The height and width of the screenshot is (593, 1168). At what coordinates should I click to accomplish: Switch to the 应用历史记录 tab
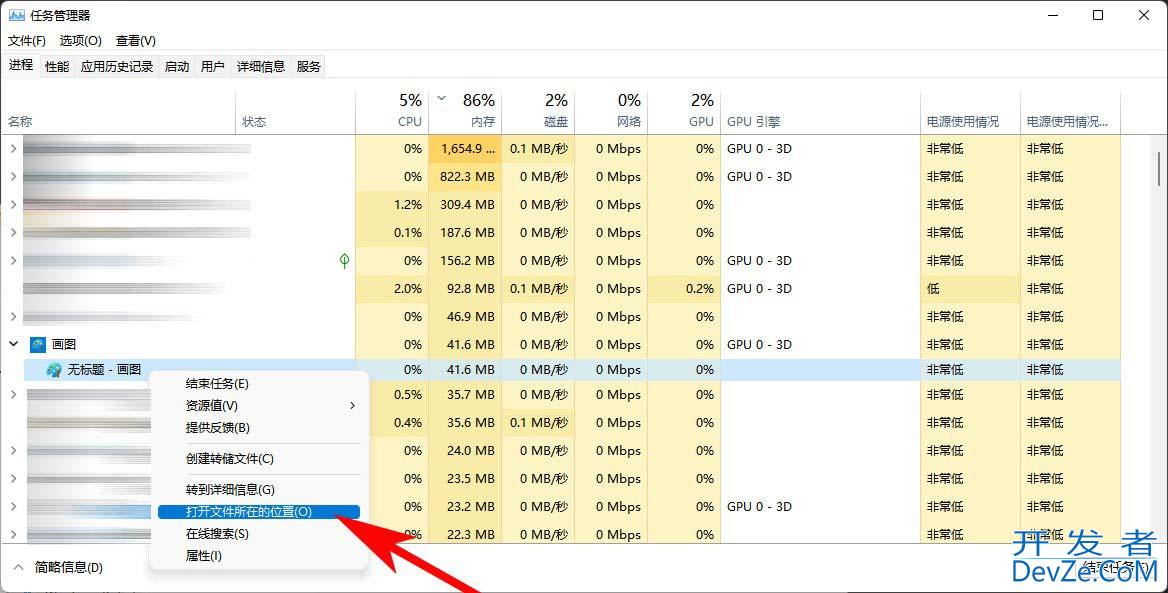pos(117,66)
